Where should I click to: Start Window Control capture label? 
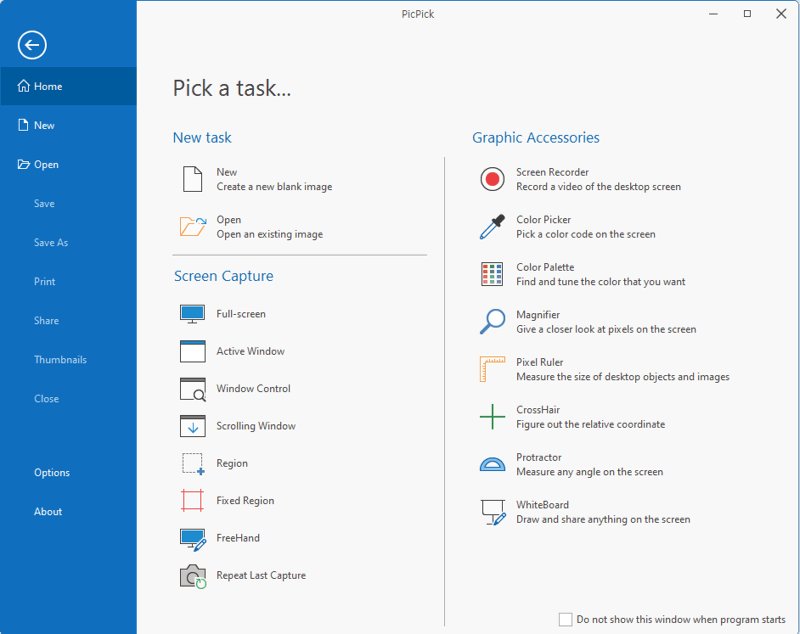coord(253,389)
